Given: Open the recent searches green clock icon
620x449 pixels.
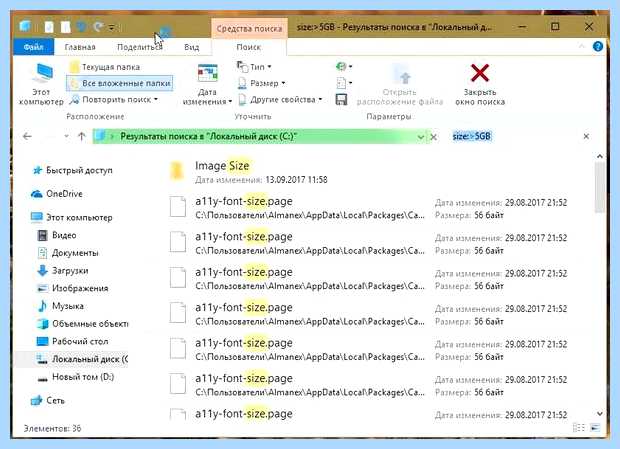Looking at the screenshot, I should (x=343, y=66).
